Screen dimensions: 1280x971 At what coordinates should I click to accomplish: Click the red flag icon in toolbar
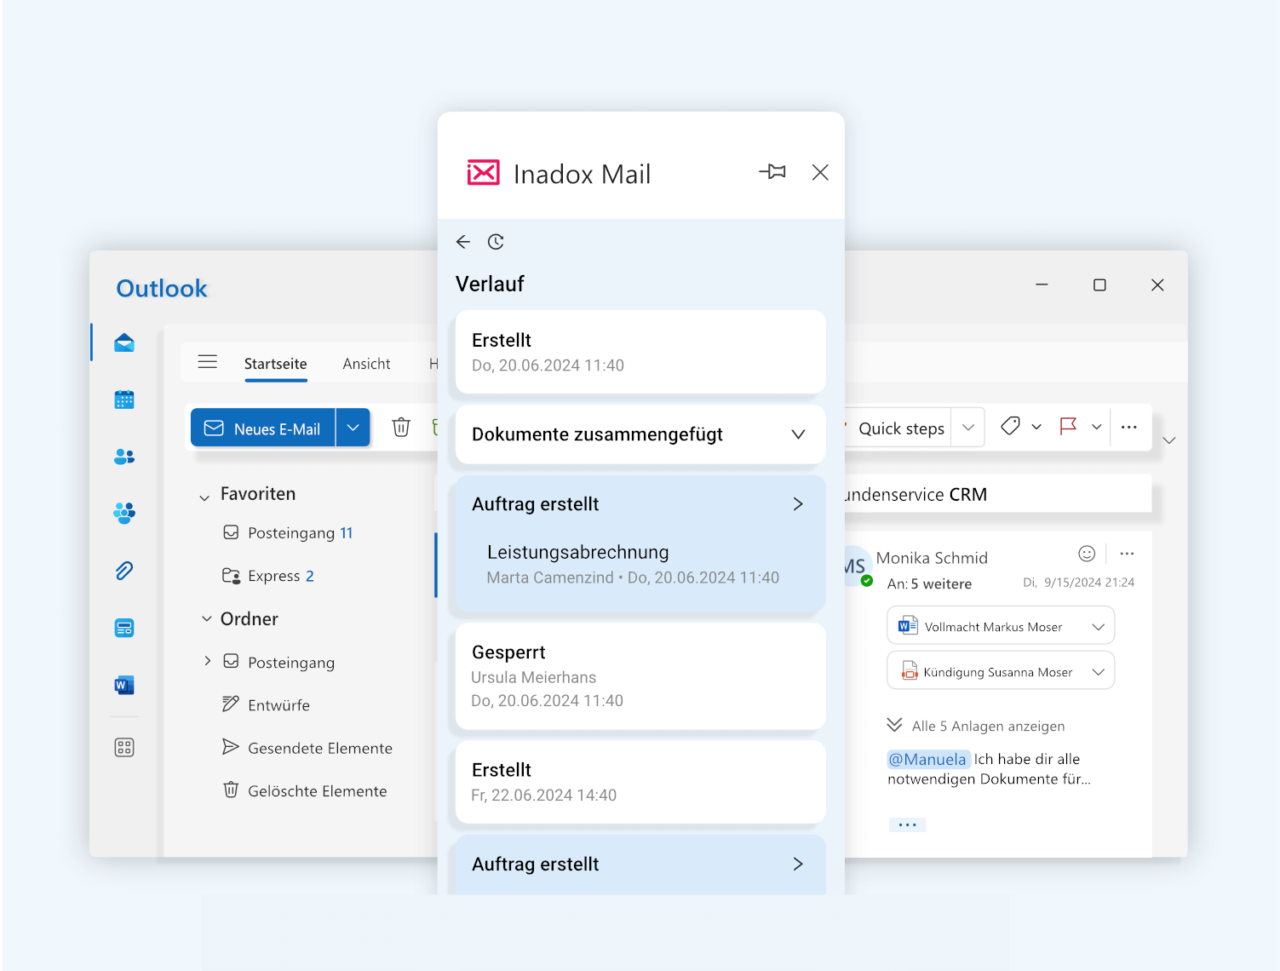click(1068, 427)
